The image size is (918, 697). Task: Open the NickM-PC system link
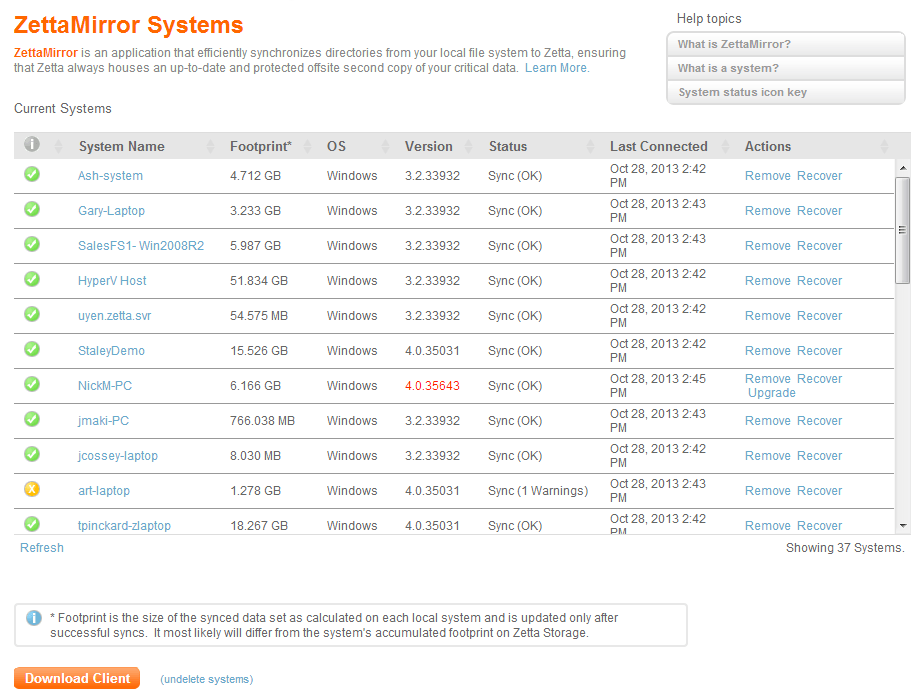pos(105,386)
